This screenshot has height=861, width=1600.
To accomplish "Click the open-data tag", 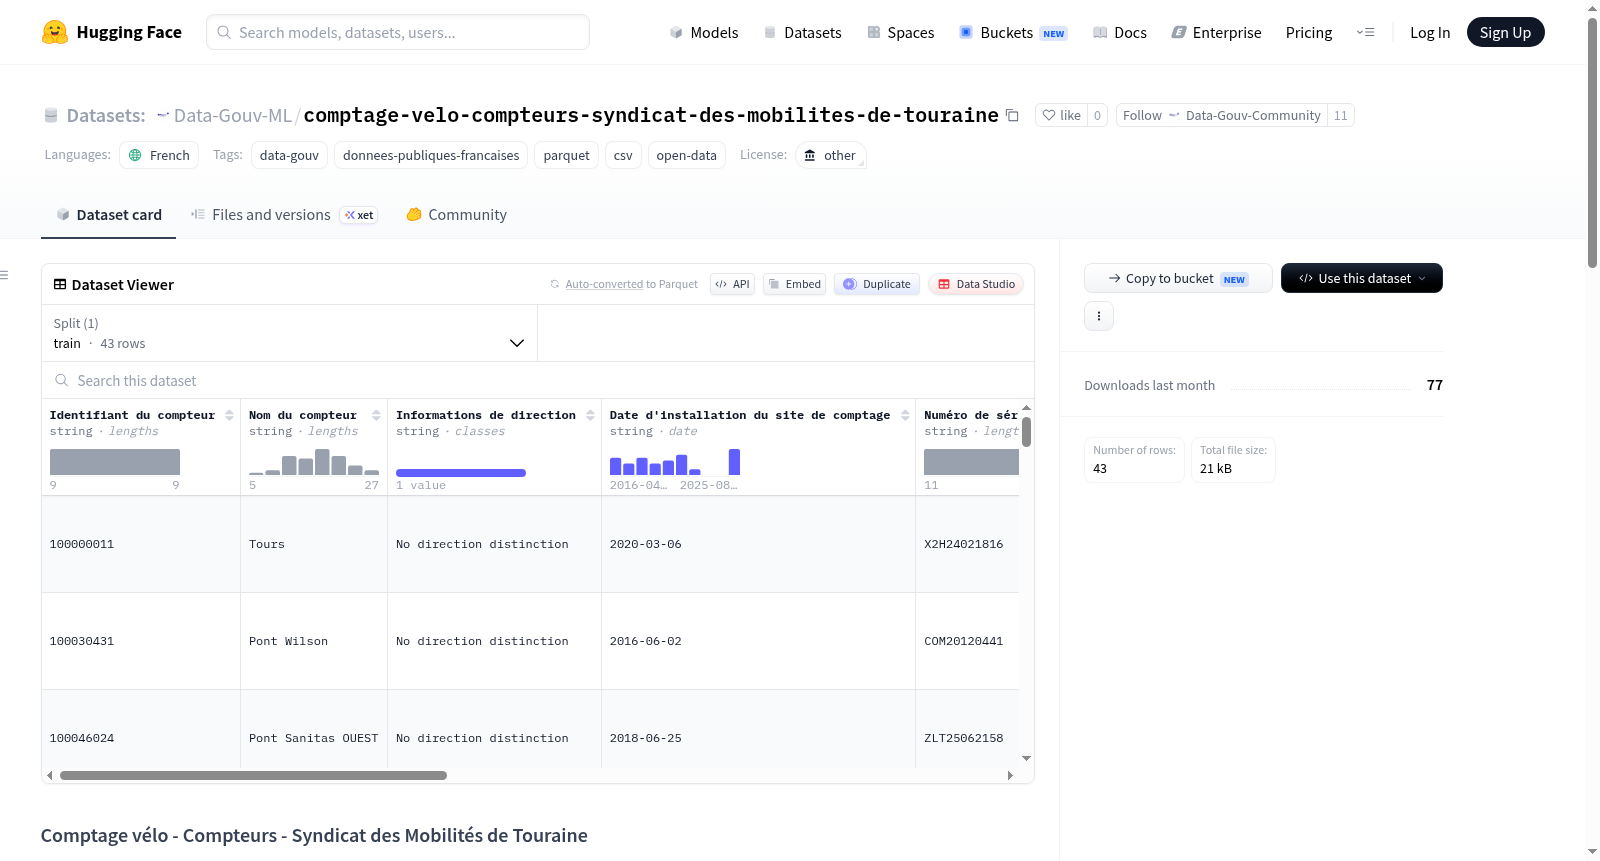I will click(686, 155).
